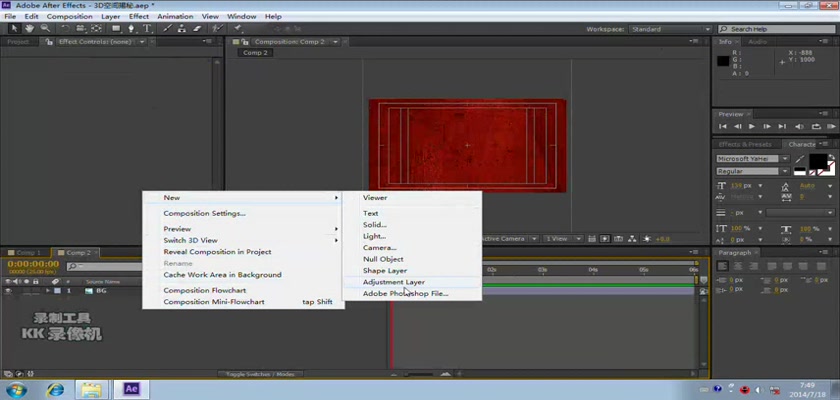Toggle loop option in Preview panel
The image size is (840, 400).
point(816,126)
